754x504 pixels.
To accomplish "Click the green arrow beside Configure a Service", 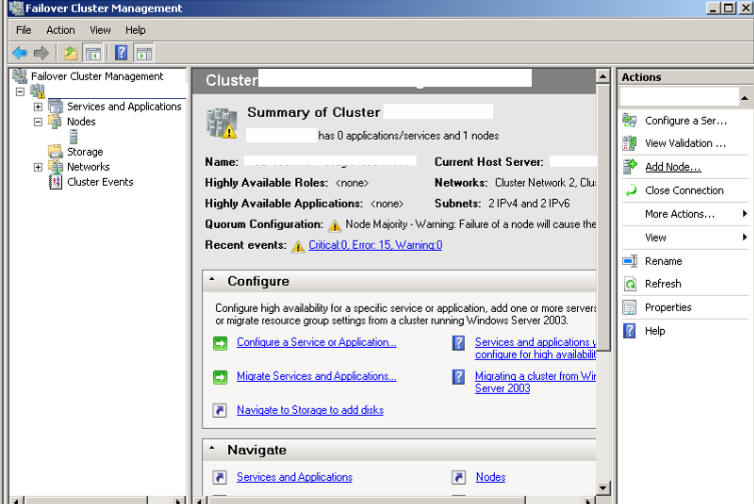I will coord(220,343).
